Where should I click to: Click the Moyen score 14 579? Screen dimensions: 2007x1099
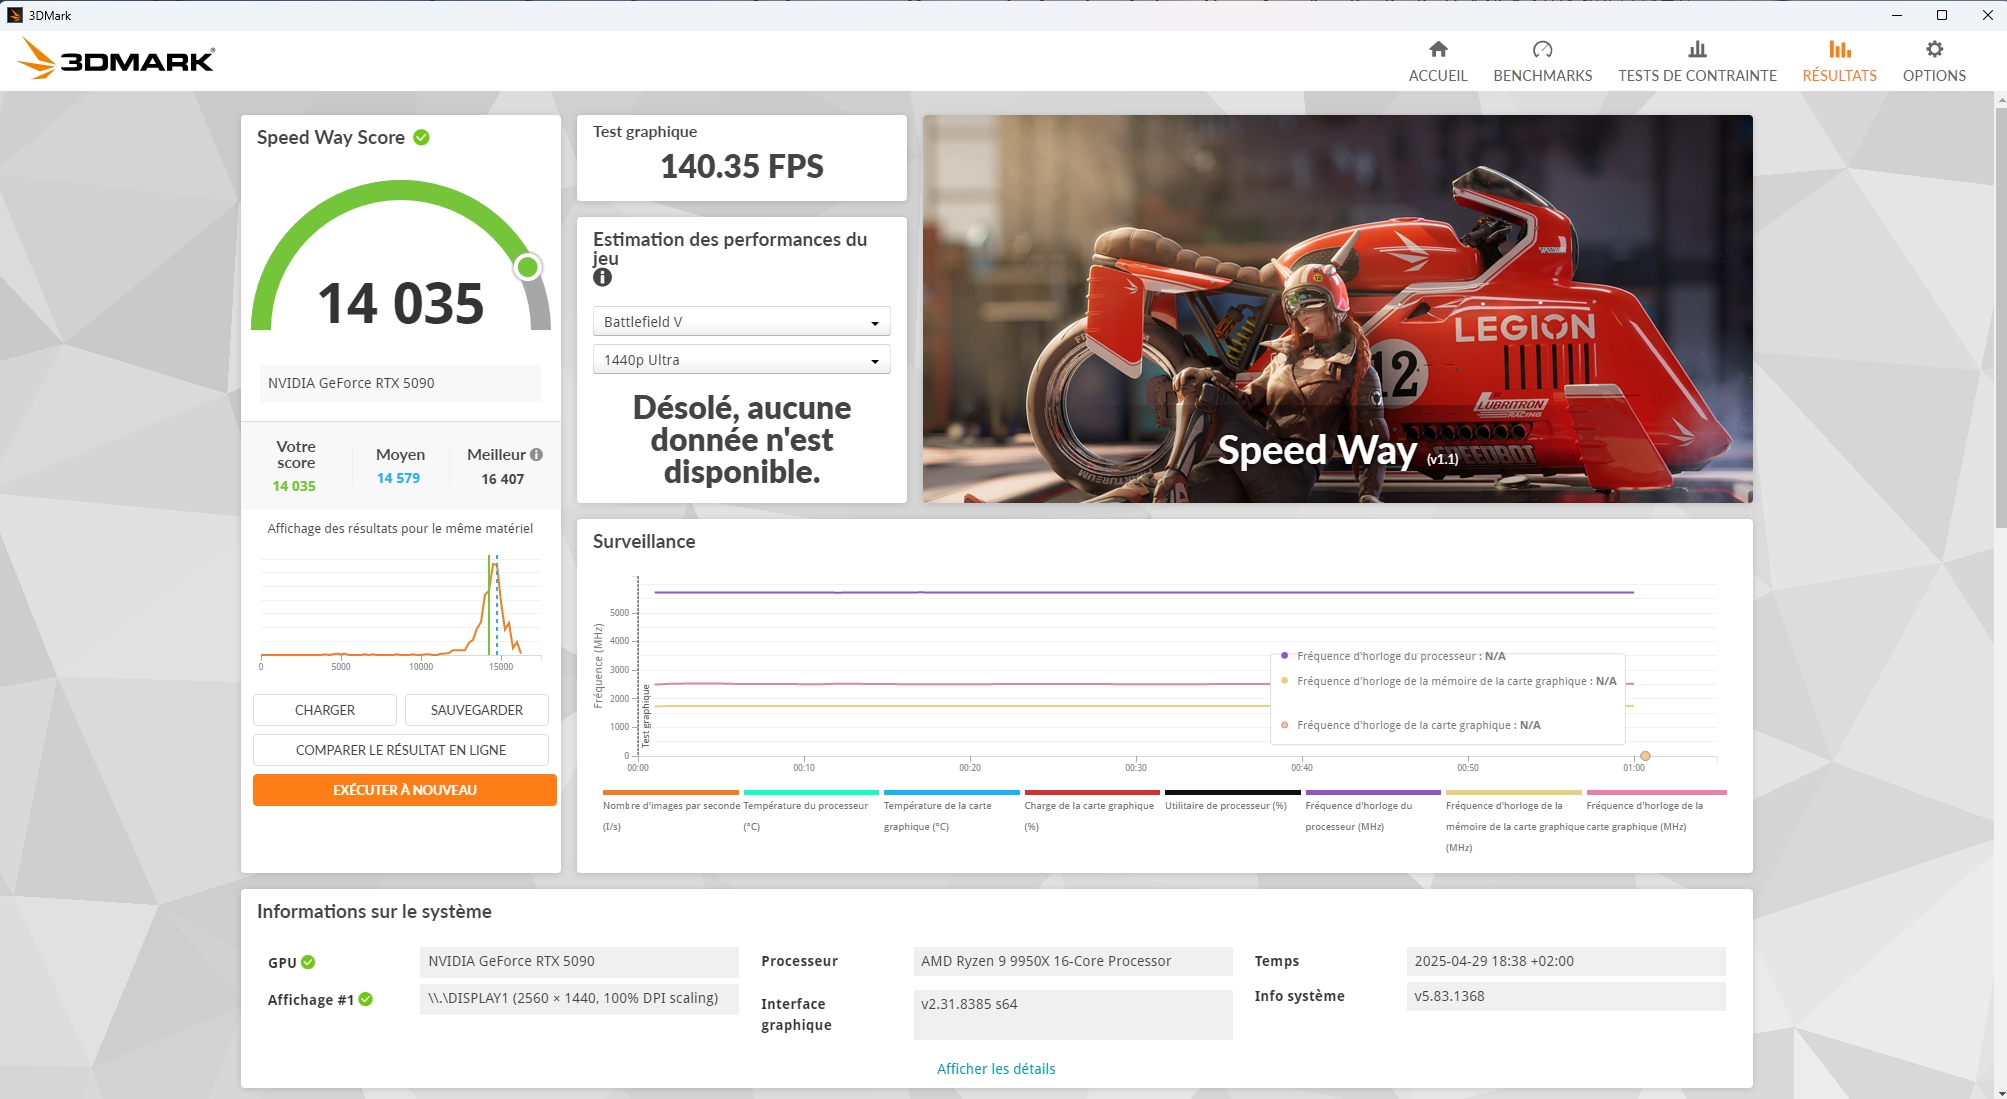click(398, 478)
